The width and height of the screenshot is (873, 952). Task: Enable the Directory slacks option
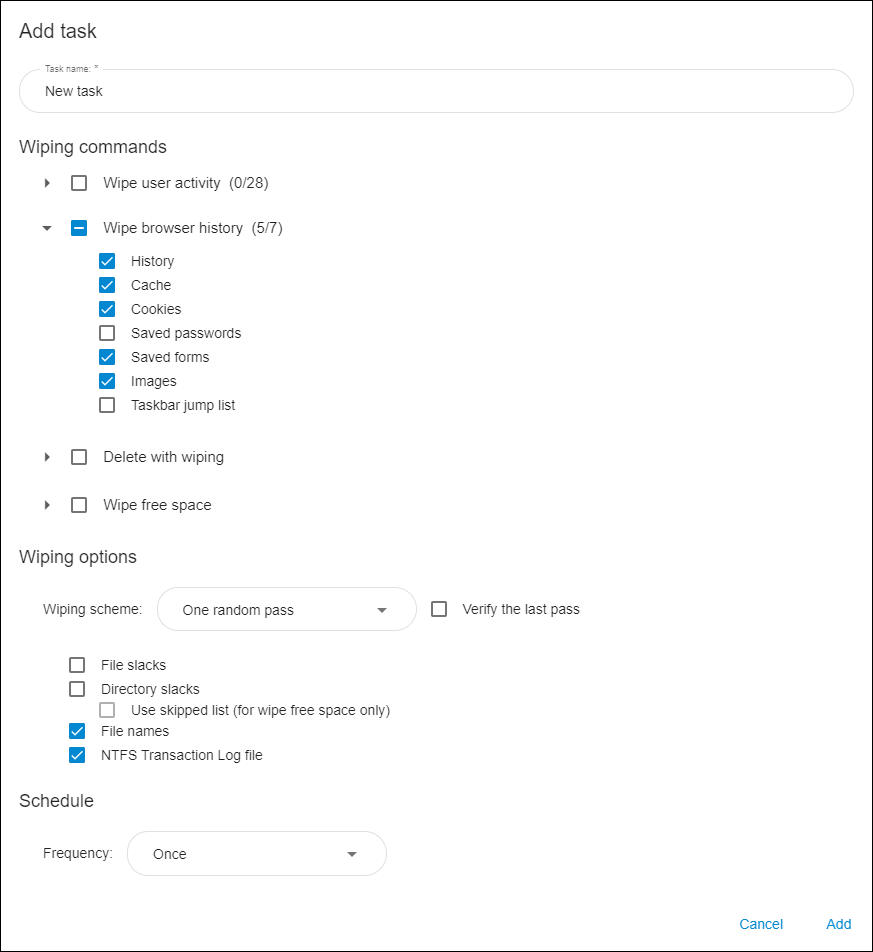(x=77, y=689)
